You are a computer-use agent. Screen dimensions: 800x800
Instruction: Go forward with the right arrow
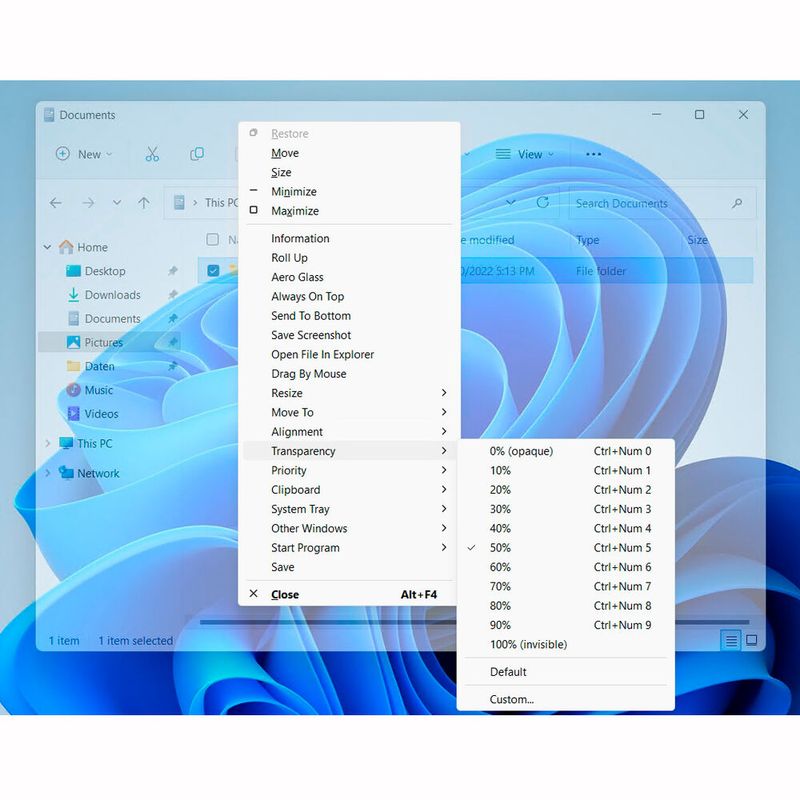[88, 203]
